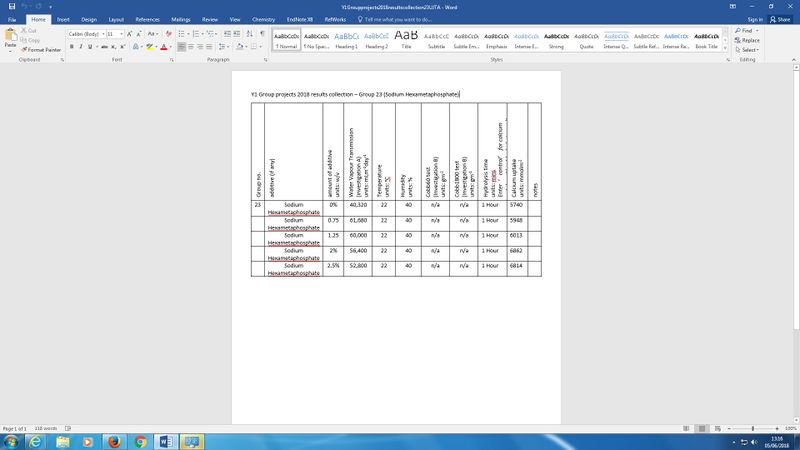Click the Copy command
The height and width of the screenshot is (450, 800).
click(x=31, y=40)
